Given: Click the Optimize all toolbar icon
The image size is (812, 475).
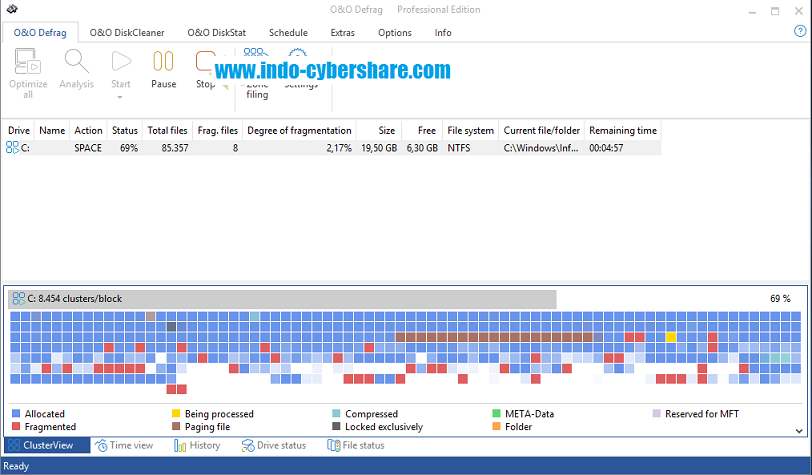Looking at the screenshot, I should 27,62.
